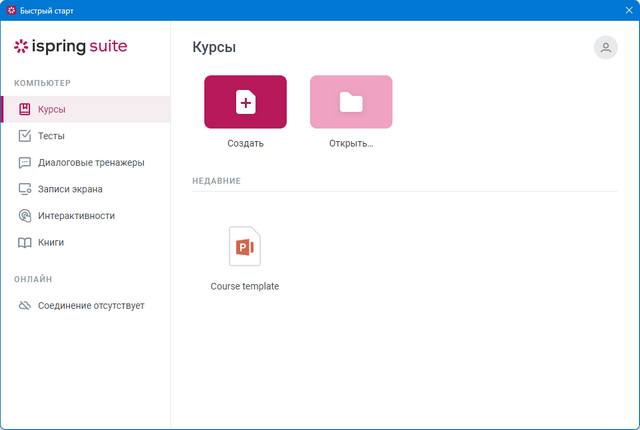Click the Записи экрана monitor icon

click(x=25, y=189)
